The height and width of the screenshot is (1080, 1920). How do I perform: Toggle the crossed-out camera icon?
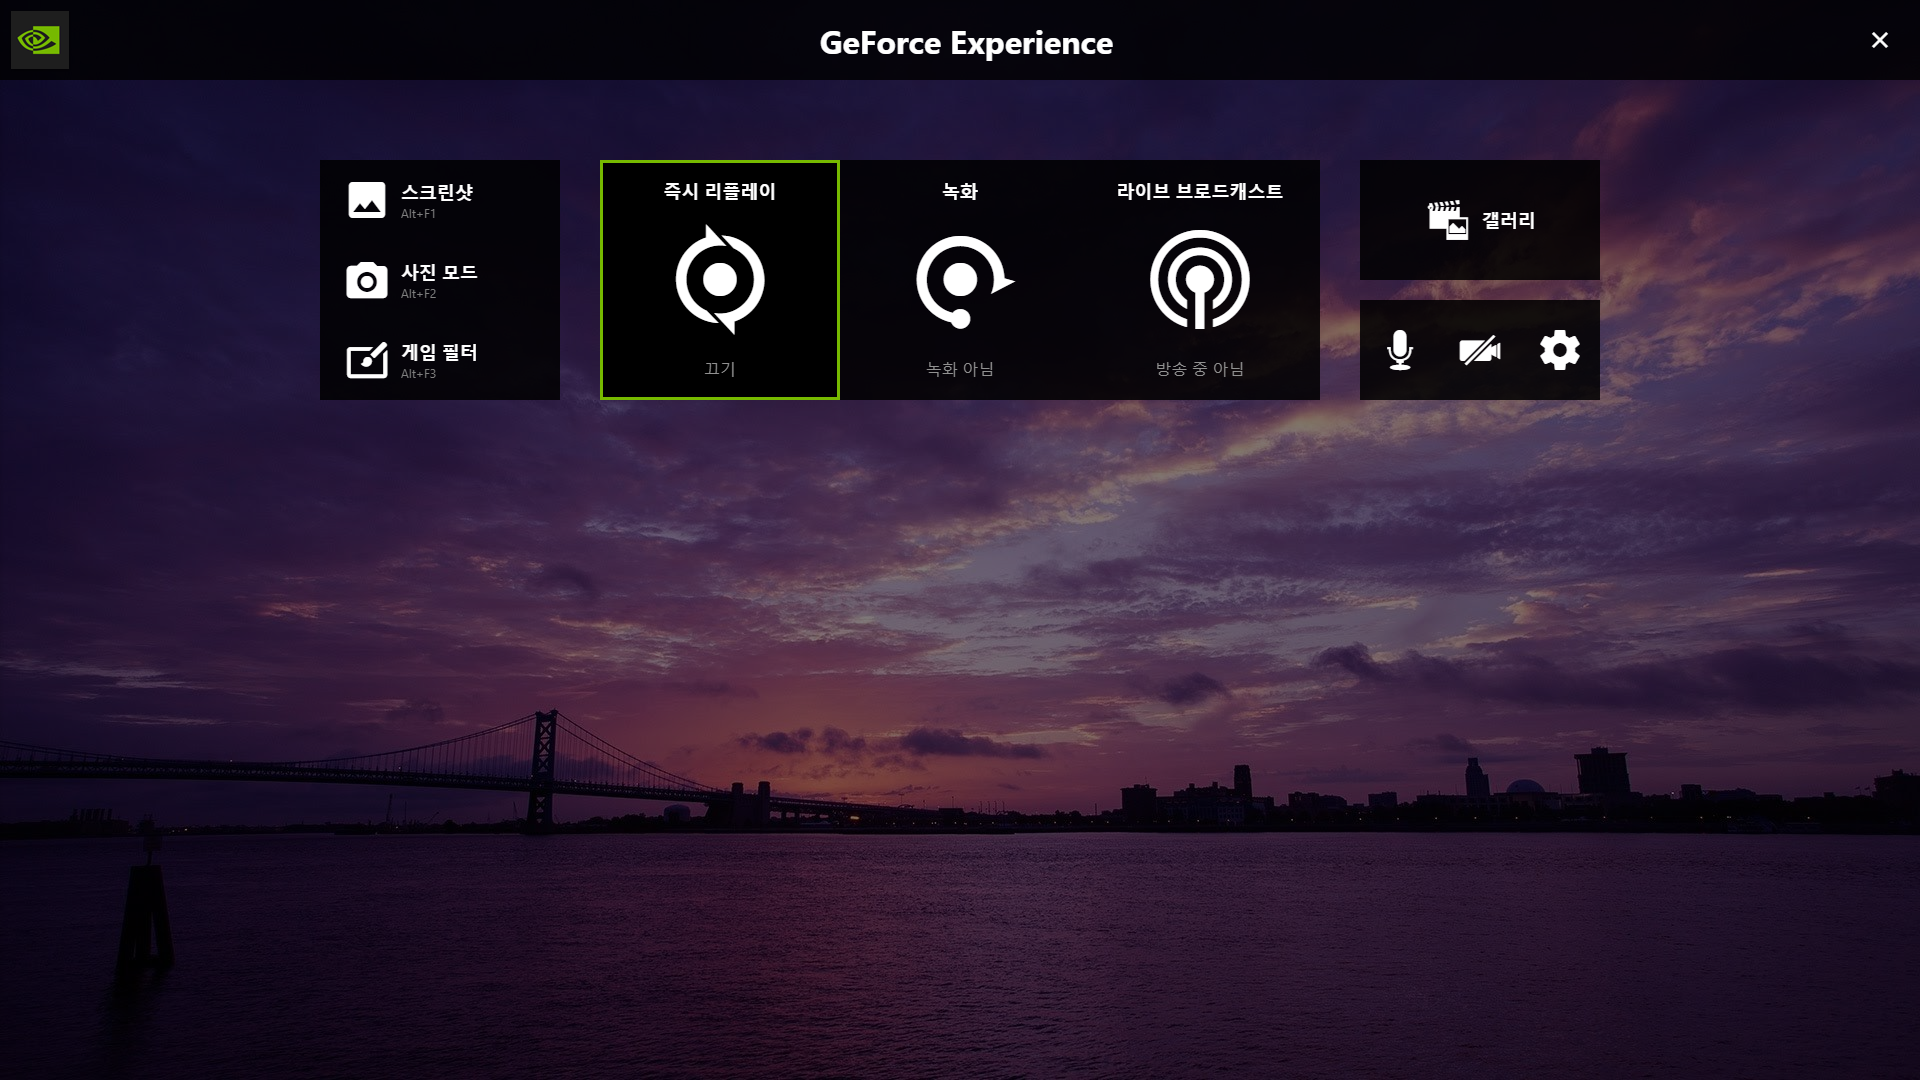pos(1479,350)
